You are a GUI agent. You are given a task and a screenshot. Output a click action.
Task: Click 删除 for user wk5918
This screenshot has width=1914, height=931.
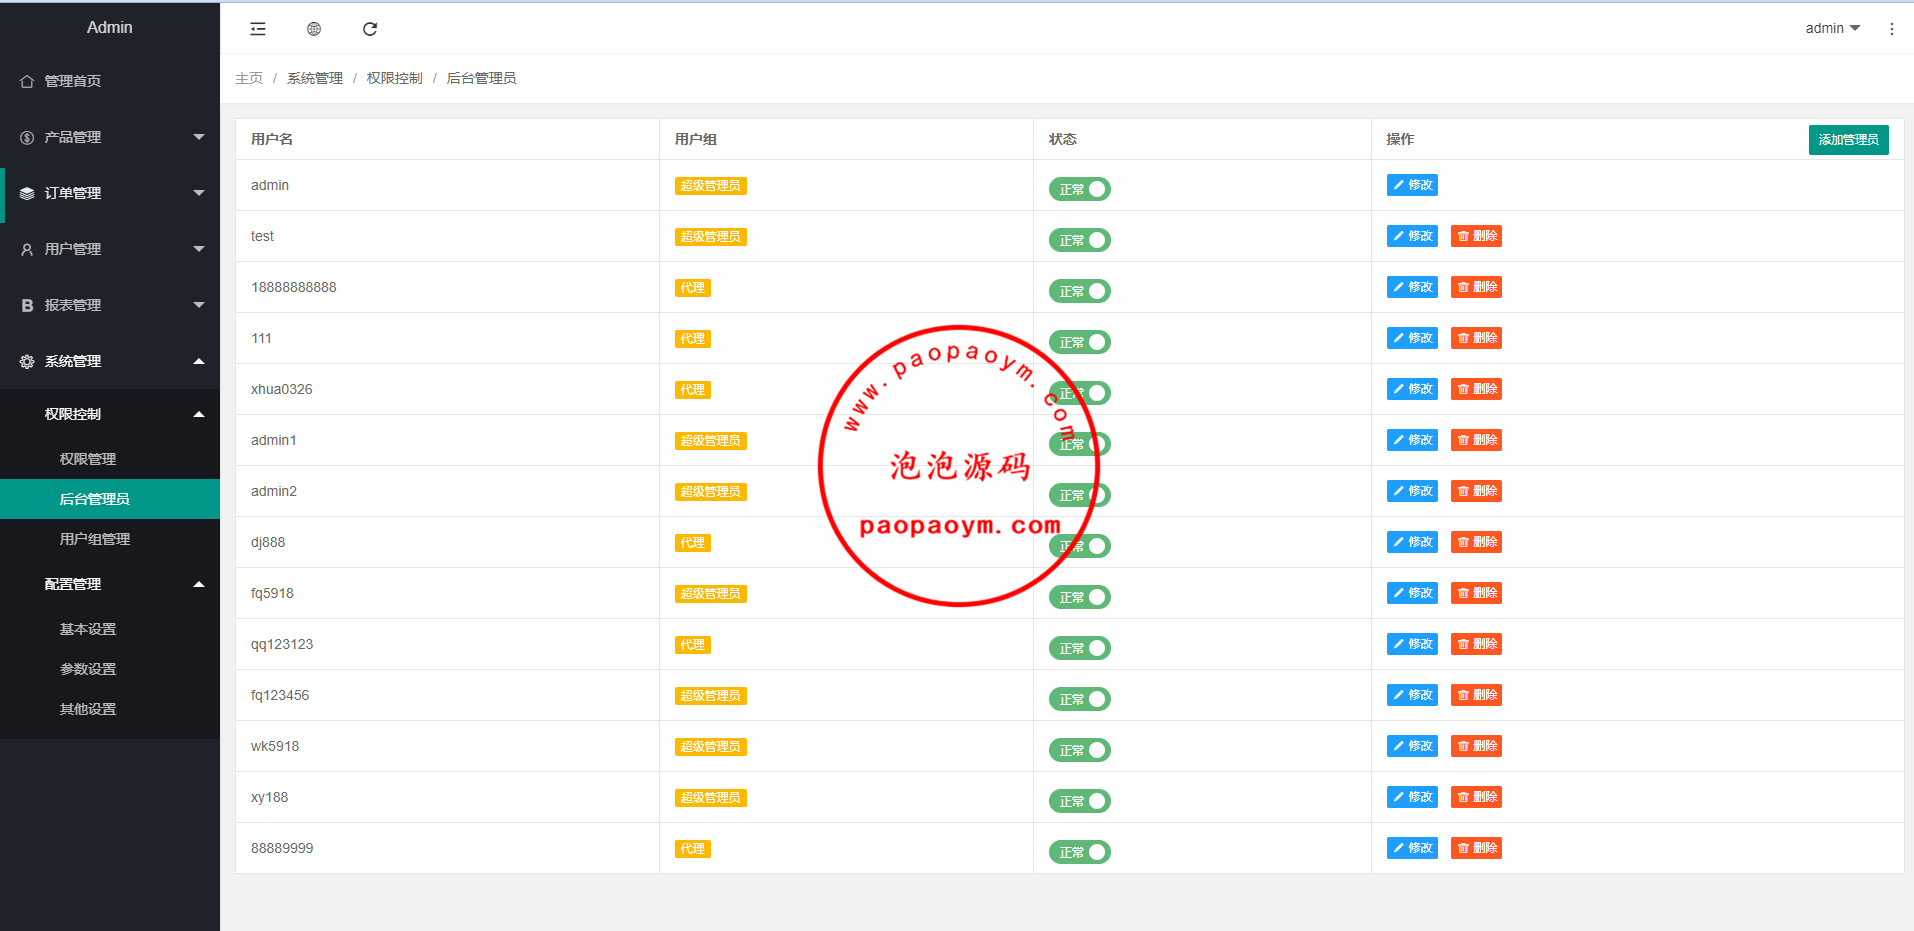click(x=1476, y=746)
